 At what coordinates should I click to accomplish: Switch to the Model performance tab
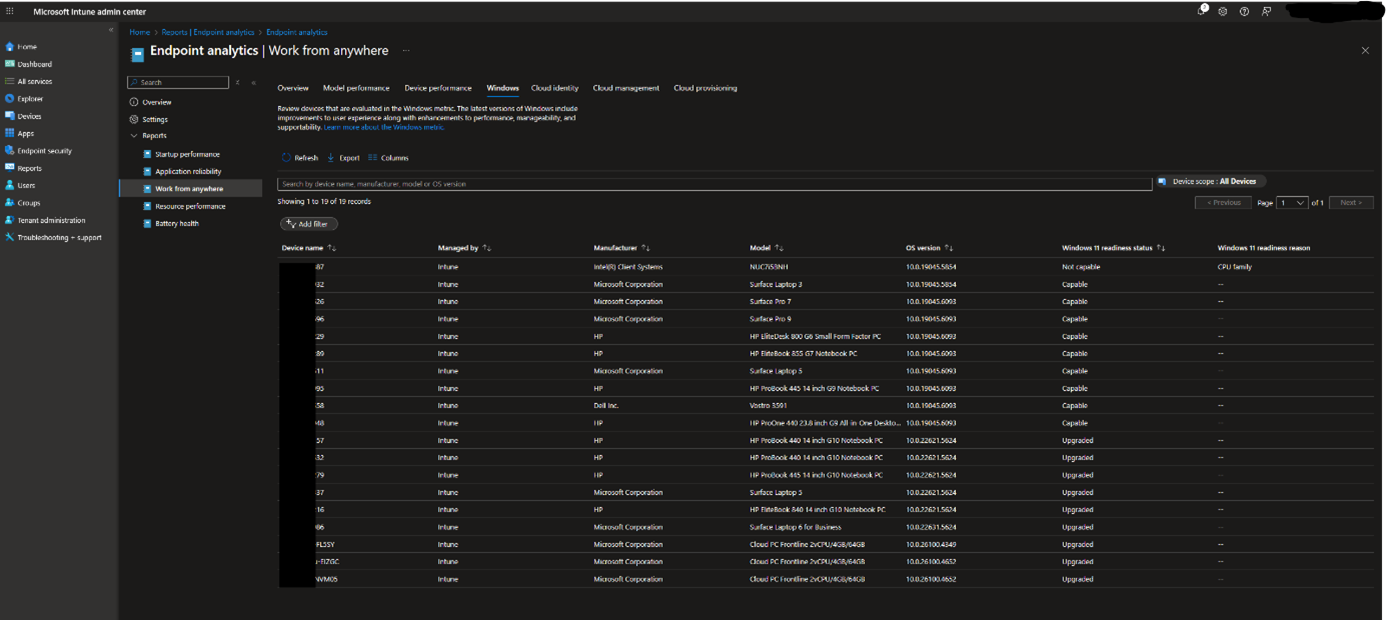(x=356, y=88)
